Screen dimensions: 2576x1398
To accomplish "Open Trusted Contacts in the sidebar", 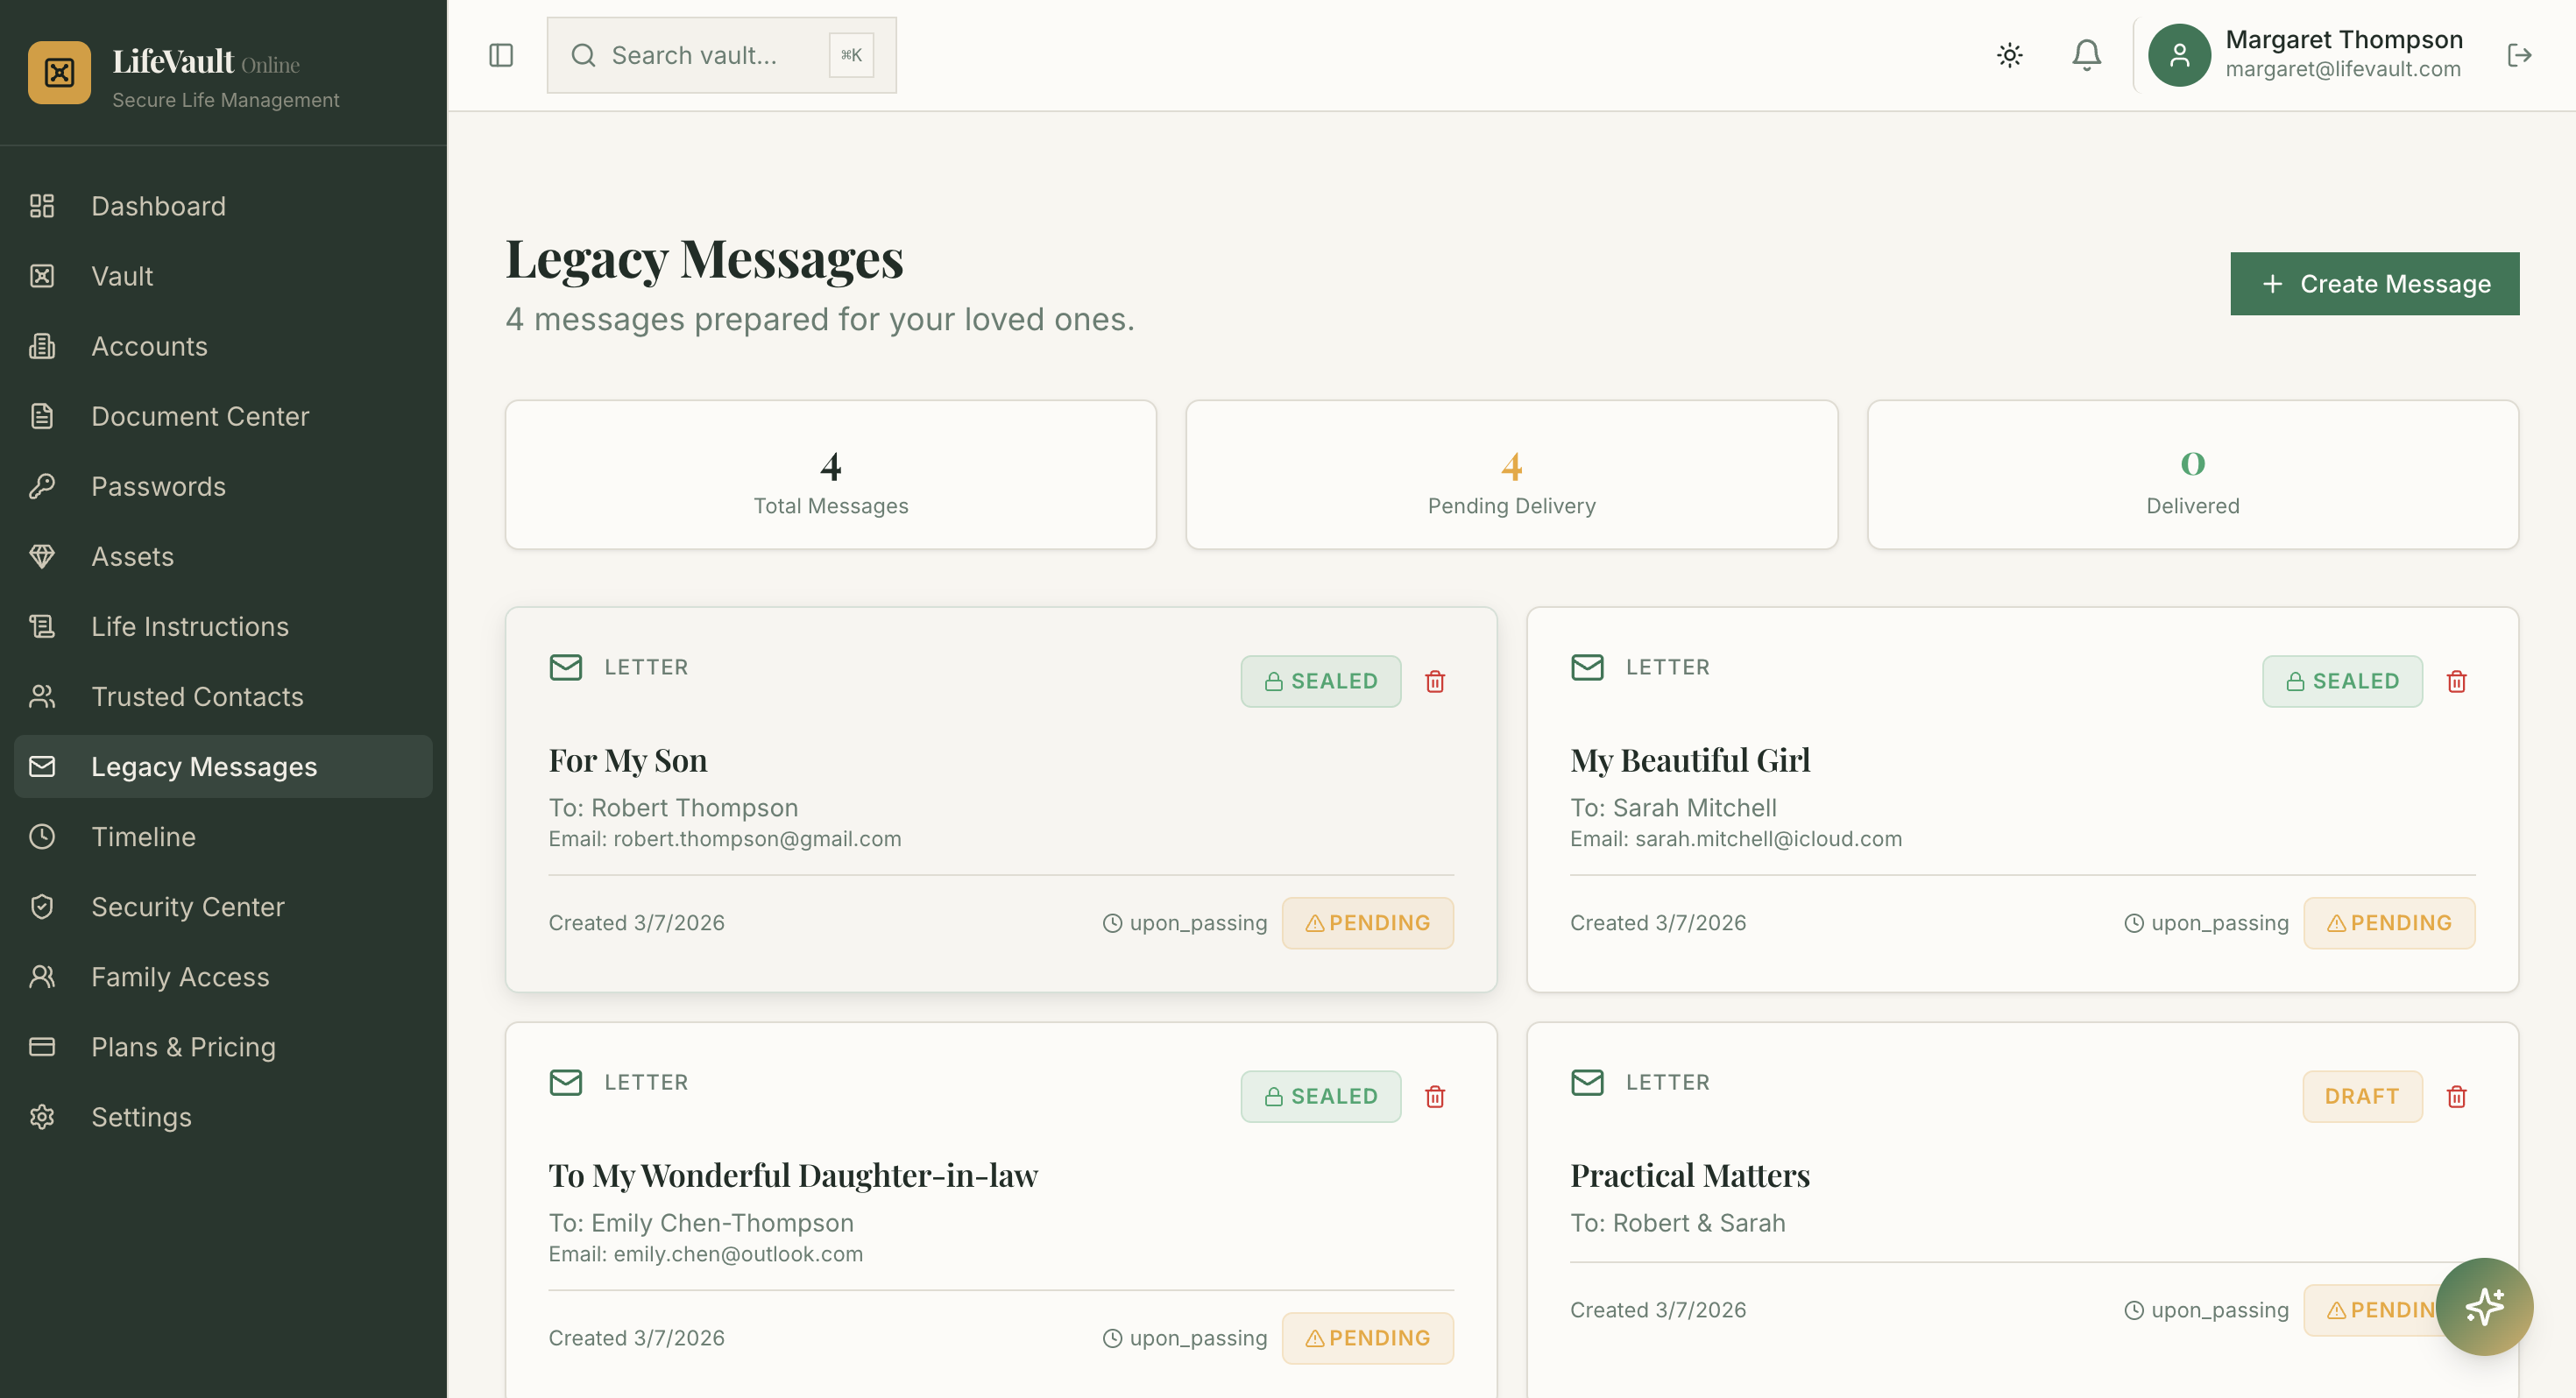I will pos(197,697).
